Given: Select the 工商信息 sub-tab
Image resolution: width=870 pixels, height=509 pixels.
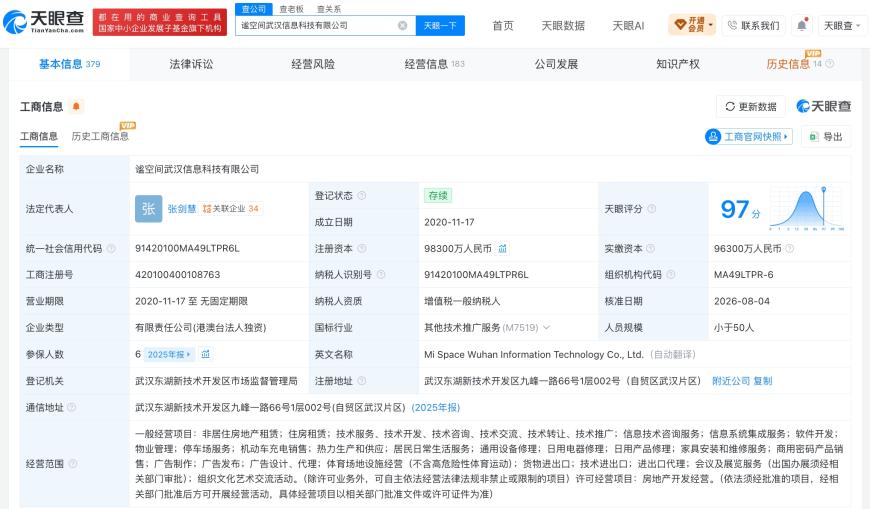Looking at the screenshot, I should point(39,136).
